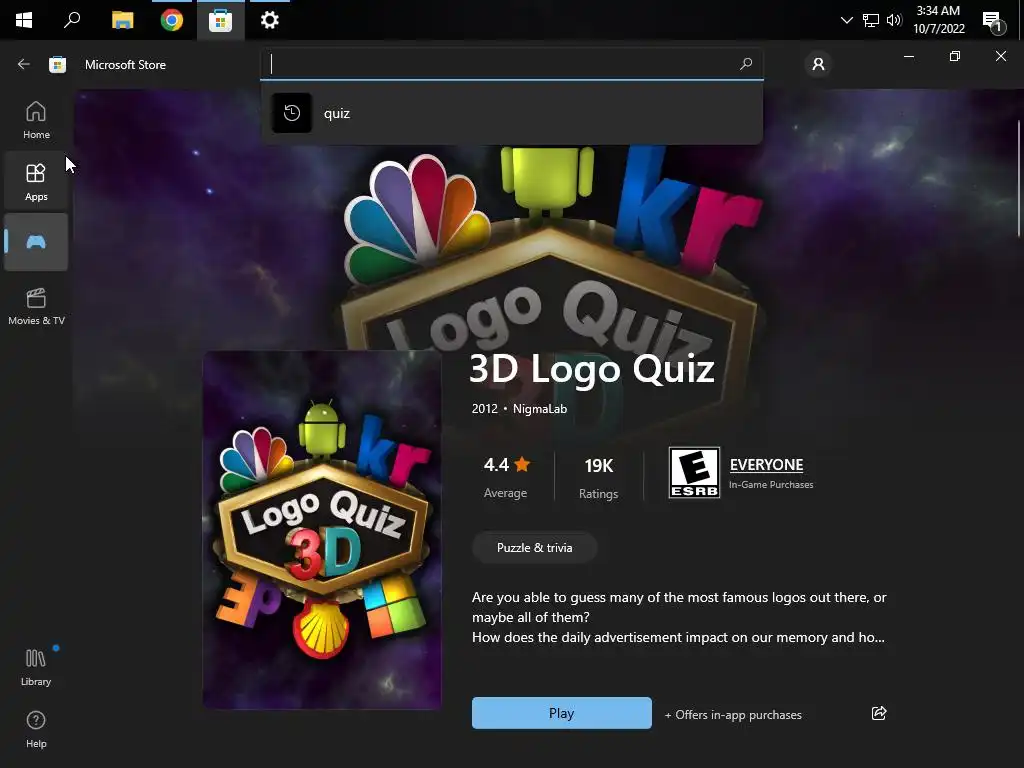Click the app description text
The height and width of the screenshot is (768, 1024).
[x=679, y=617]
